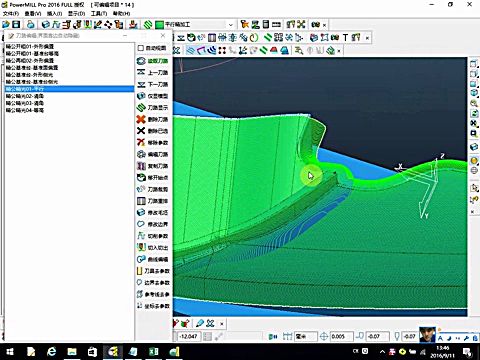The width and height of the screenshot is (480, 360).
Task: Open 切入切出 leads and links settings
Action: [x=153, y=247]
